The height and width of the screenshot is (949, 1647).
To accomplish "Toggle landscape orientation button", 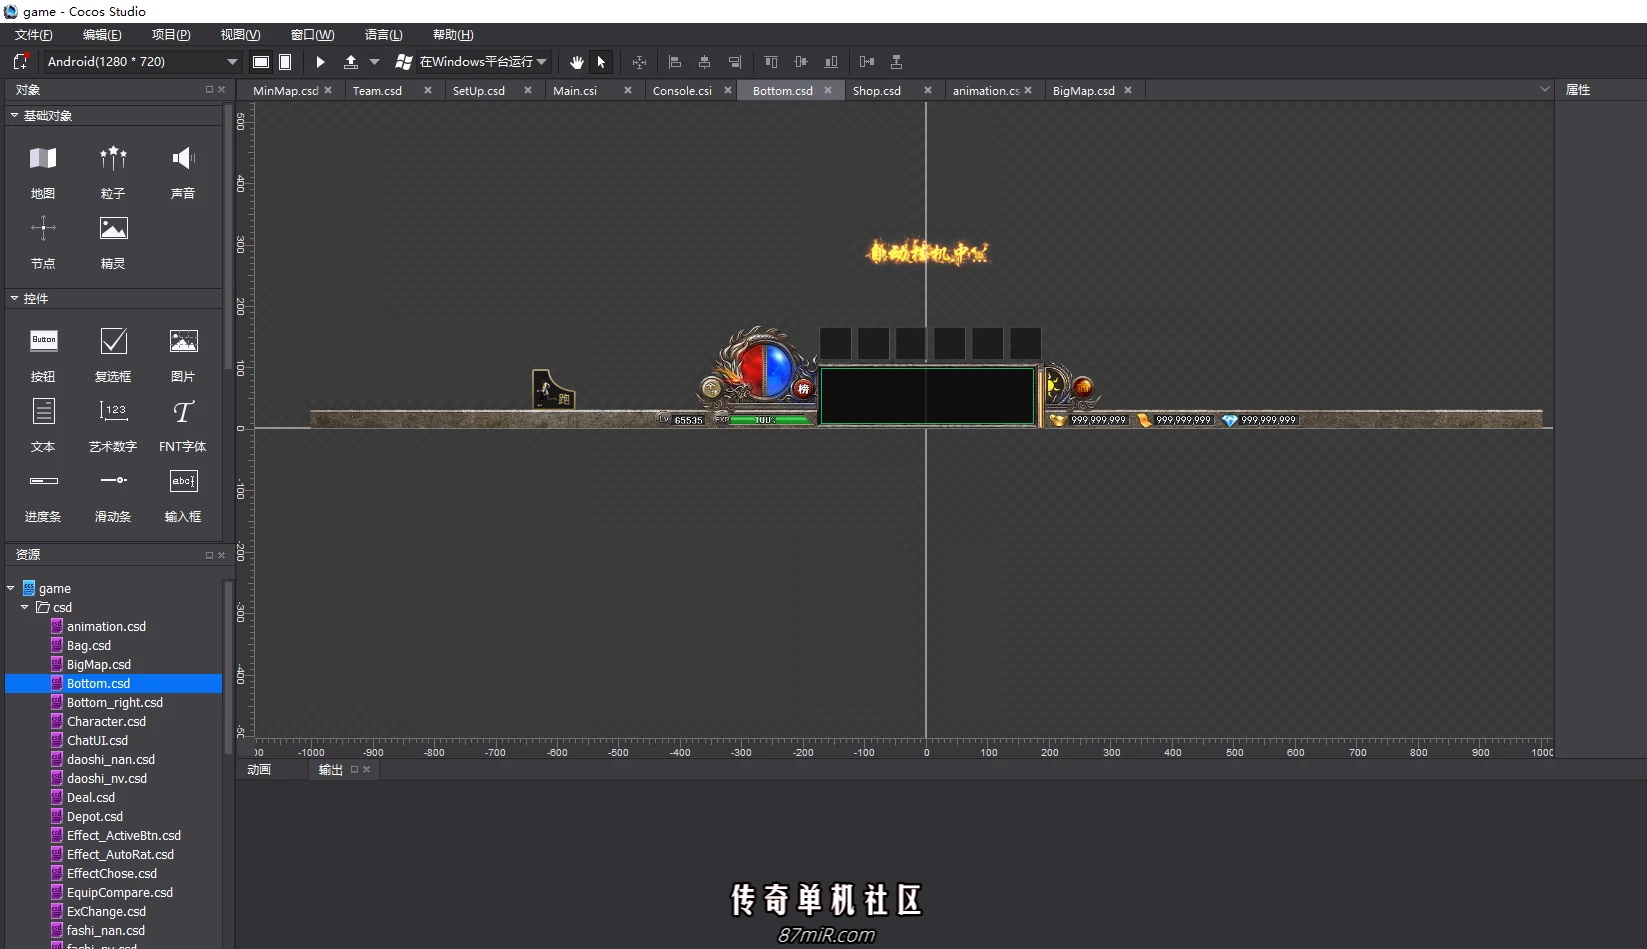I will pyautogui.click(x=261, y=62).
